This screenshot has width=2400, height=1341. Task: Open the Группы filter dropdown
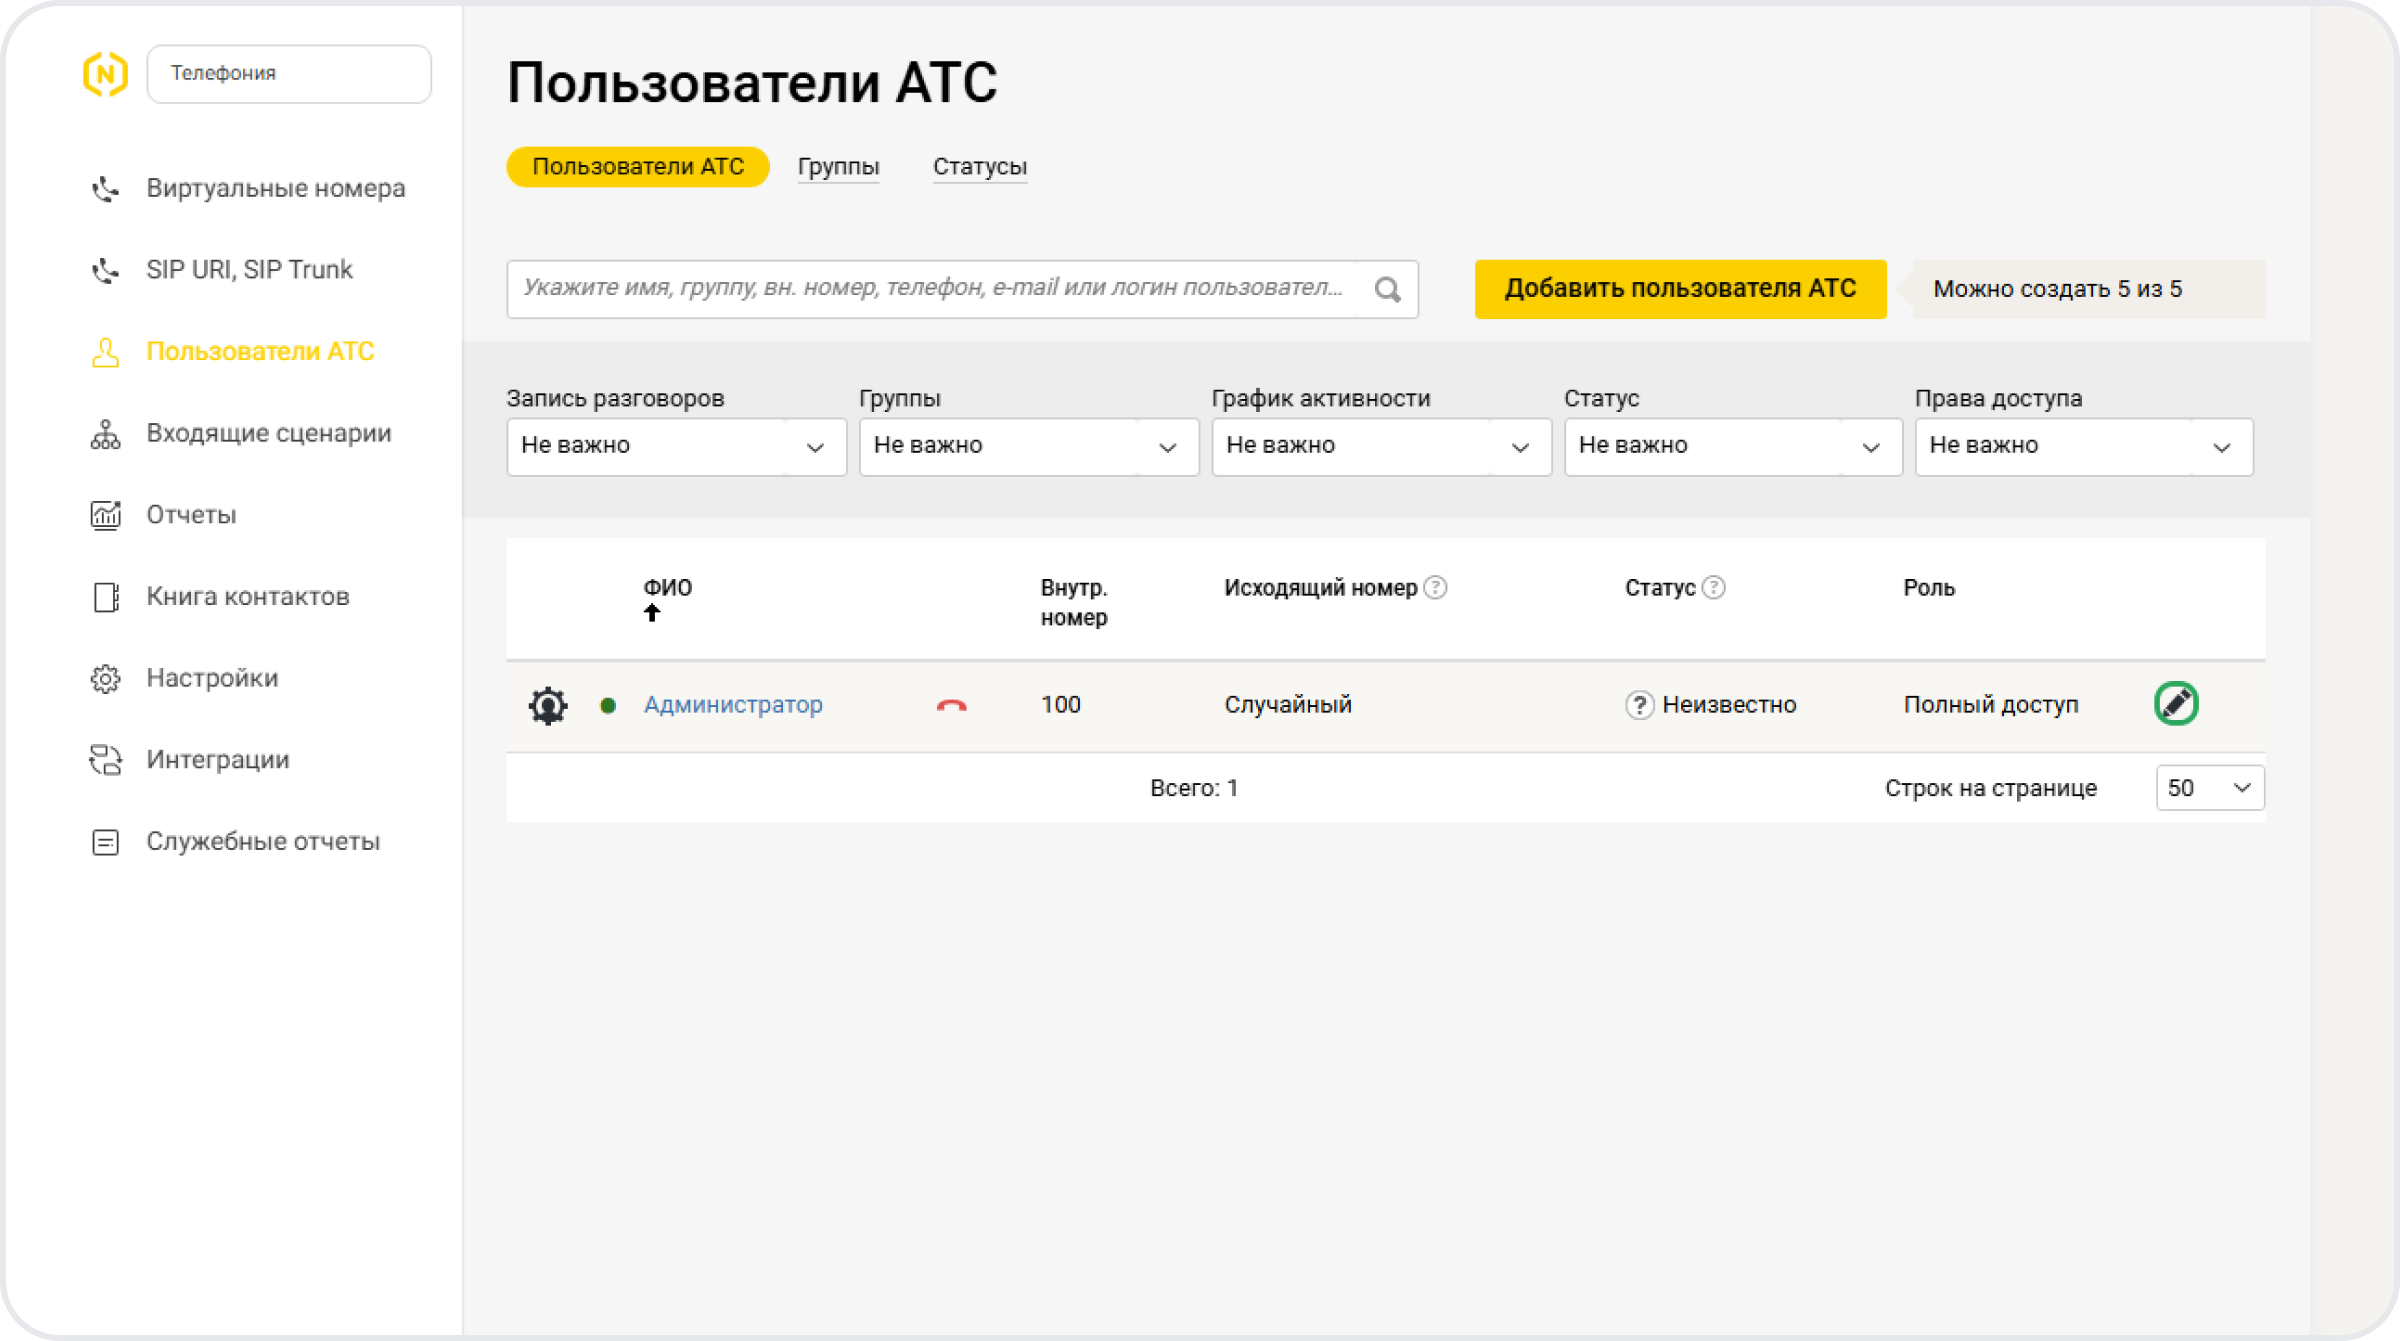[x=1028, y=446]
